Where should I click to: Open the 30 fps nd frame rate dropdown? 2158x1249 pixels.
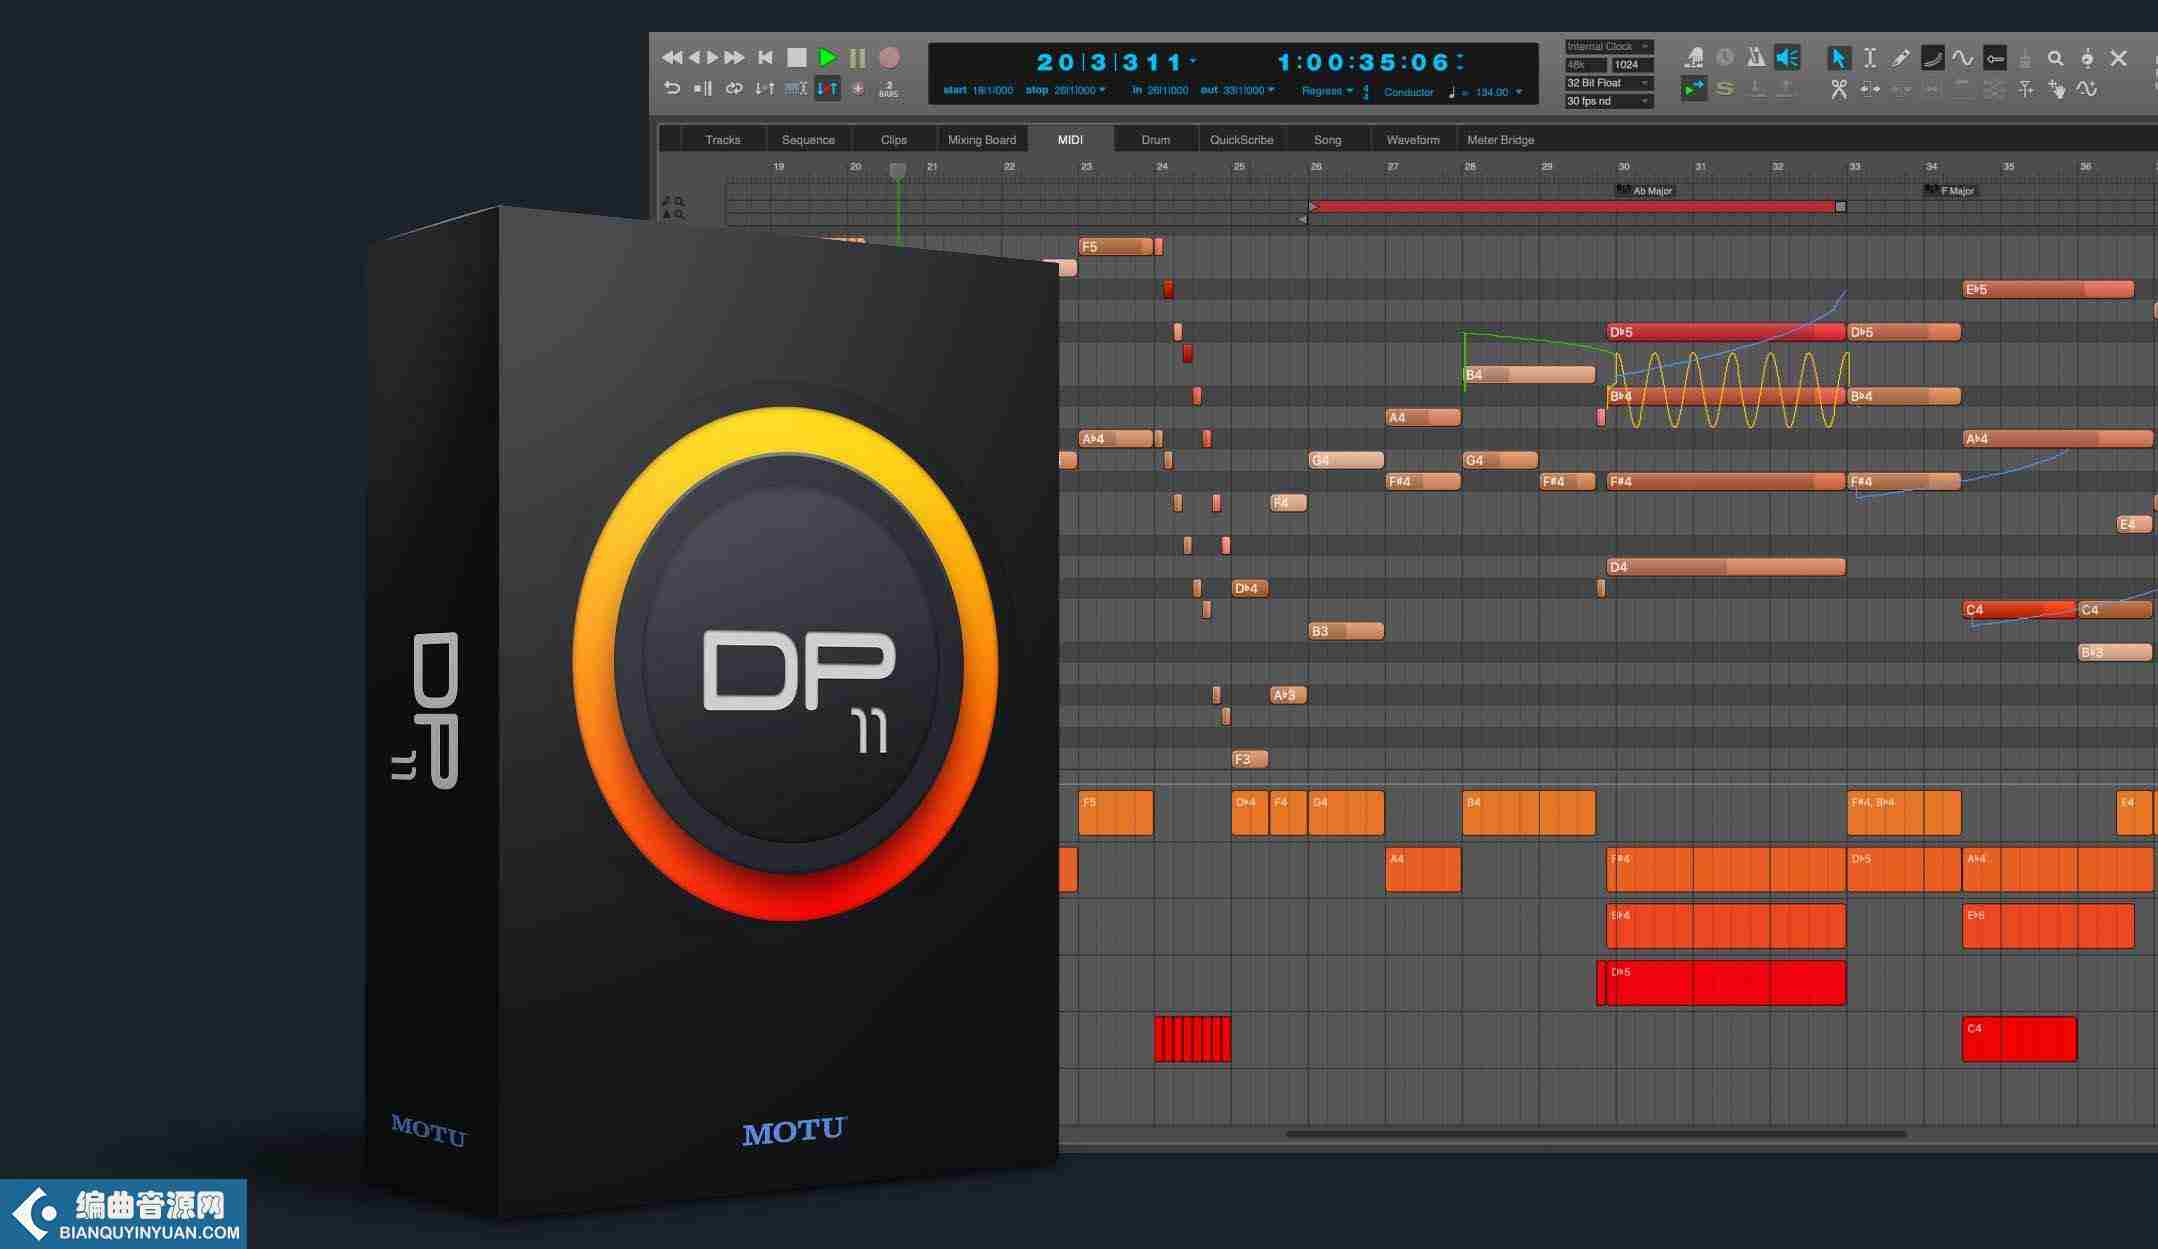point(1608,101)
